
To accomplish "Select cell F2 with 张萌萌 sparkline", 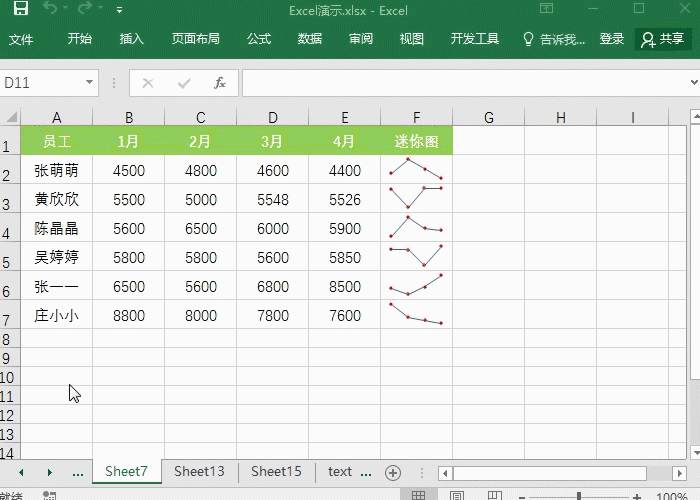I will [x=416, y=170].
